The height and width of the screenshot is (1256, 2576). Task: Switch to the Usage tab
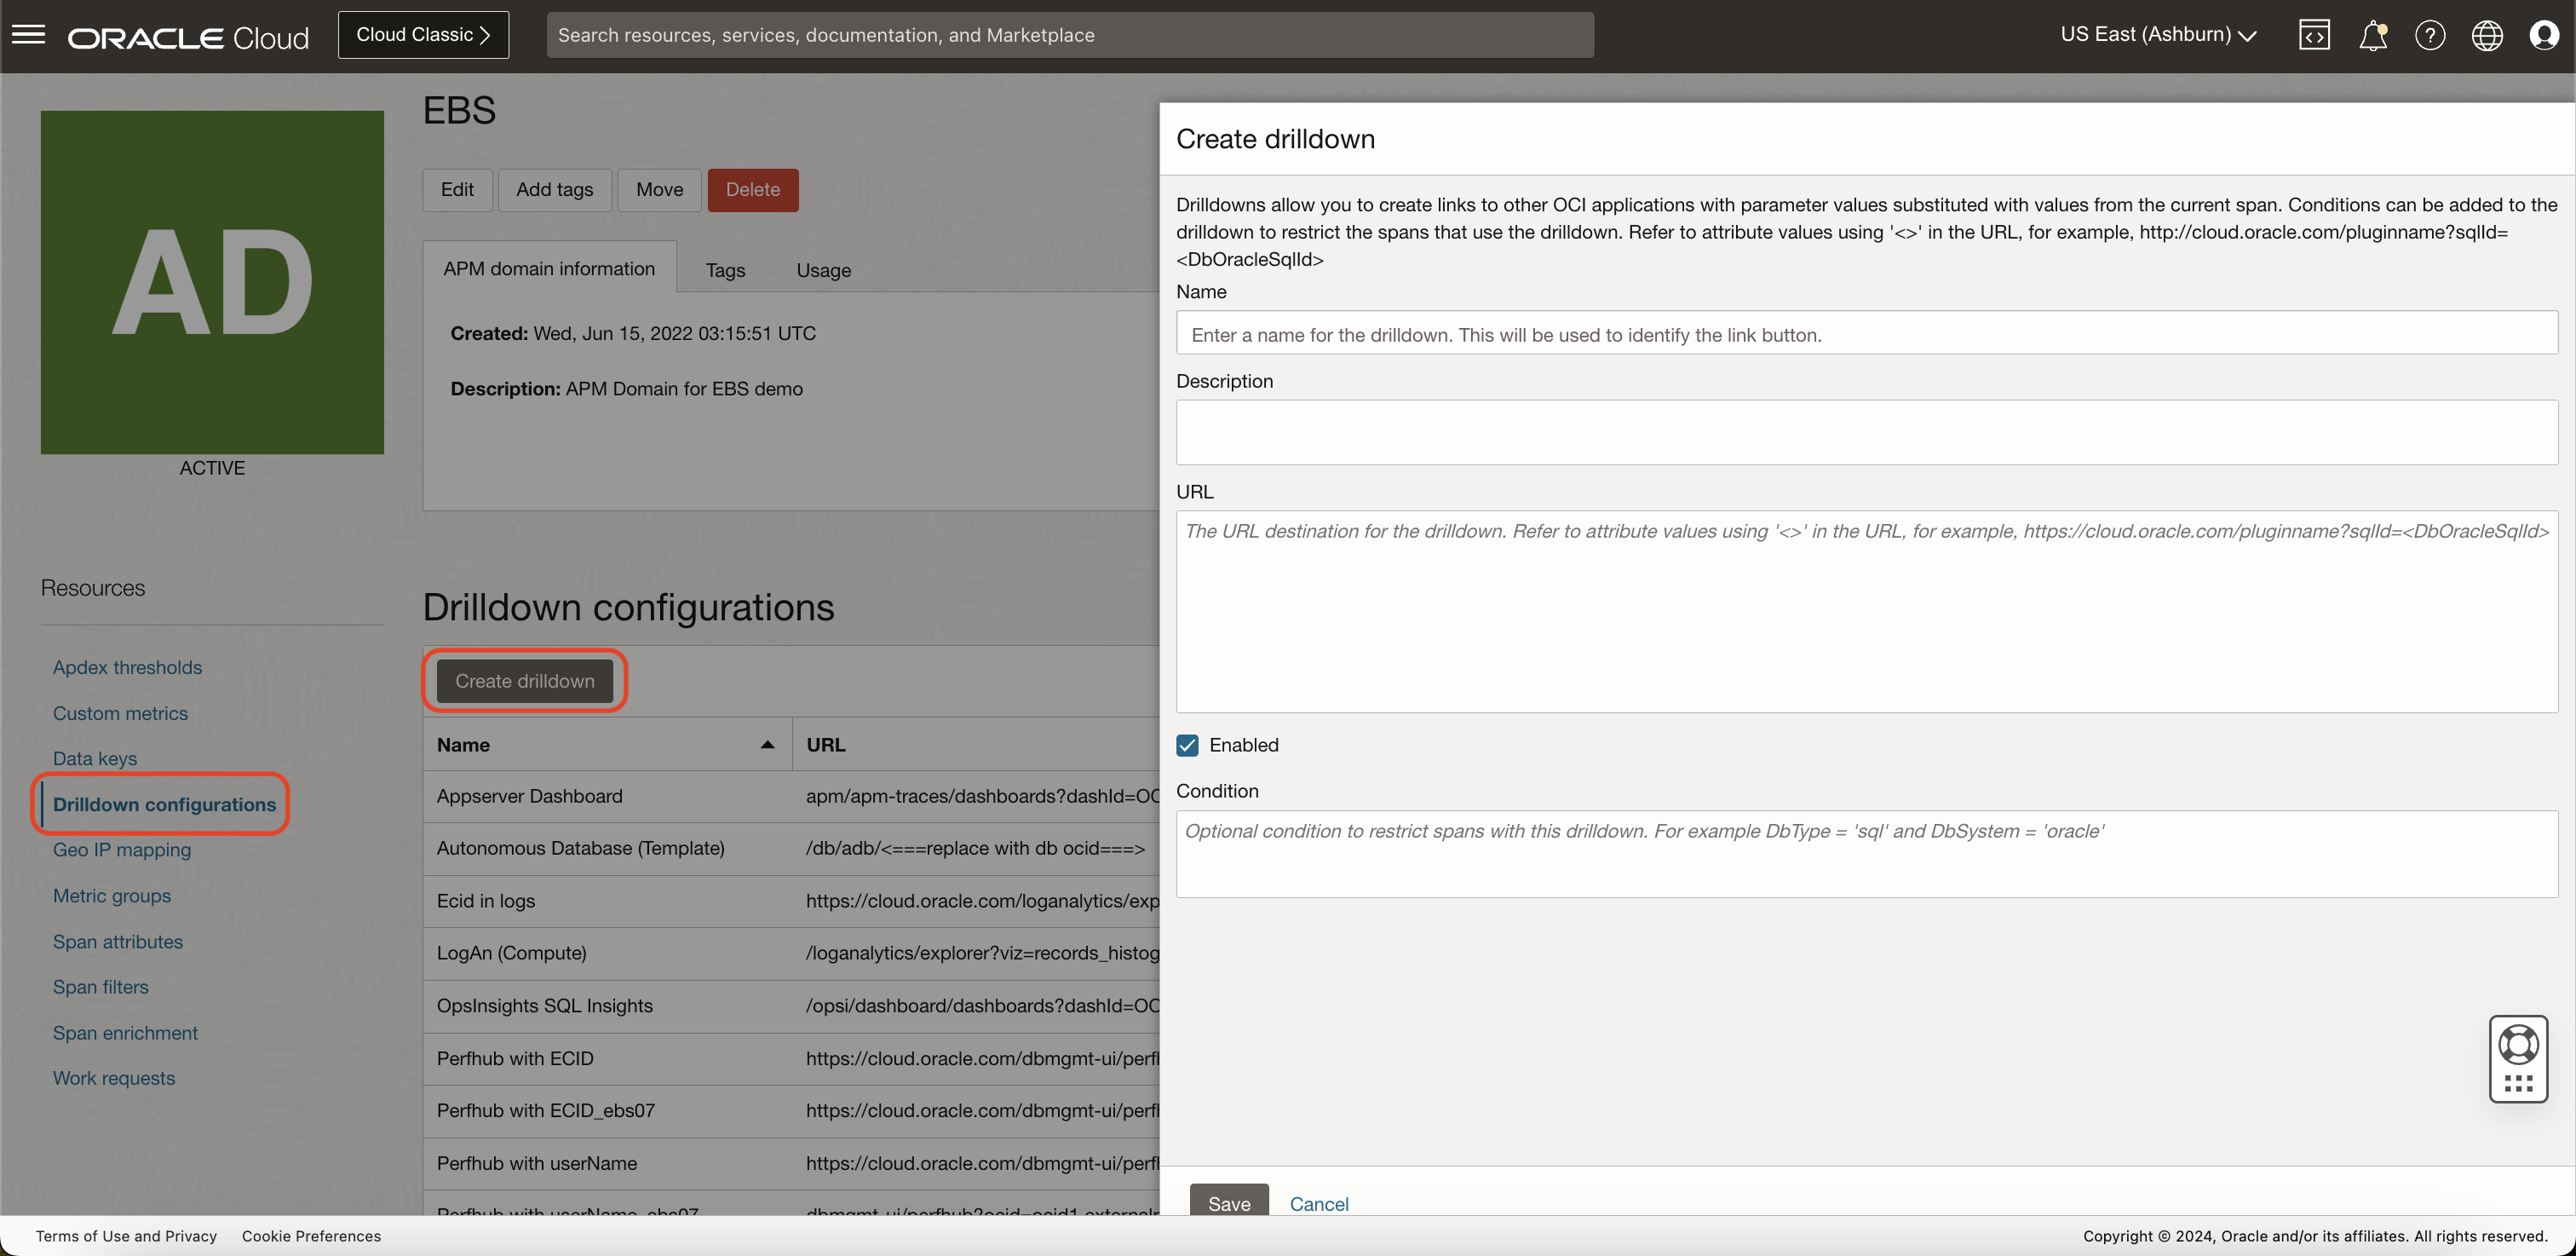(x=823, y=270)
